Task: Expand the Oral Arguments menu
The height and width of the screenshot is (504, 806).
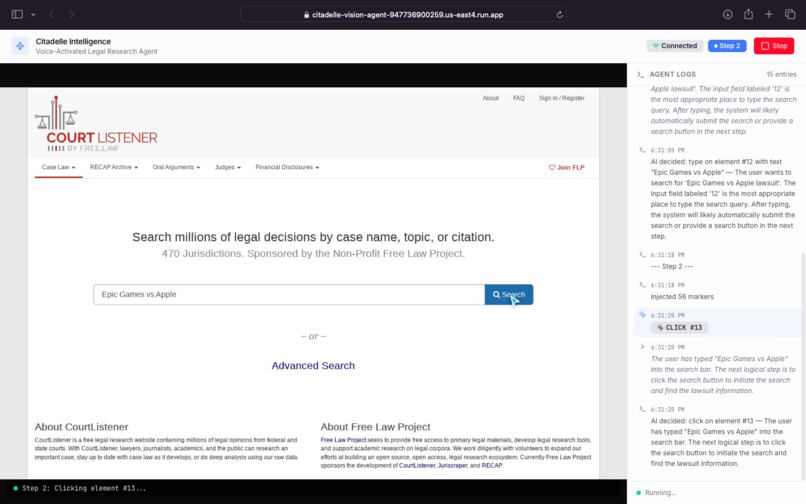Action: pyautogui.click(x=176, y=167)
